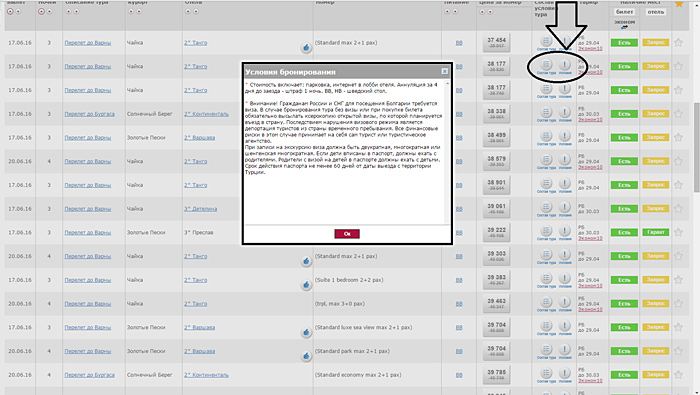This screenshot has width=700, height=395.
Task: Toggle the economy class swap arrows under the ticket header
Action: point(624,27)
